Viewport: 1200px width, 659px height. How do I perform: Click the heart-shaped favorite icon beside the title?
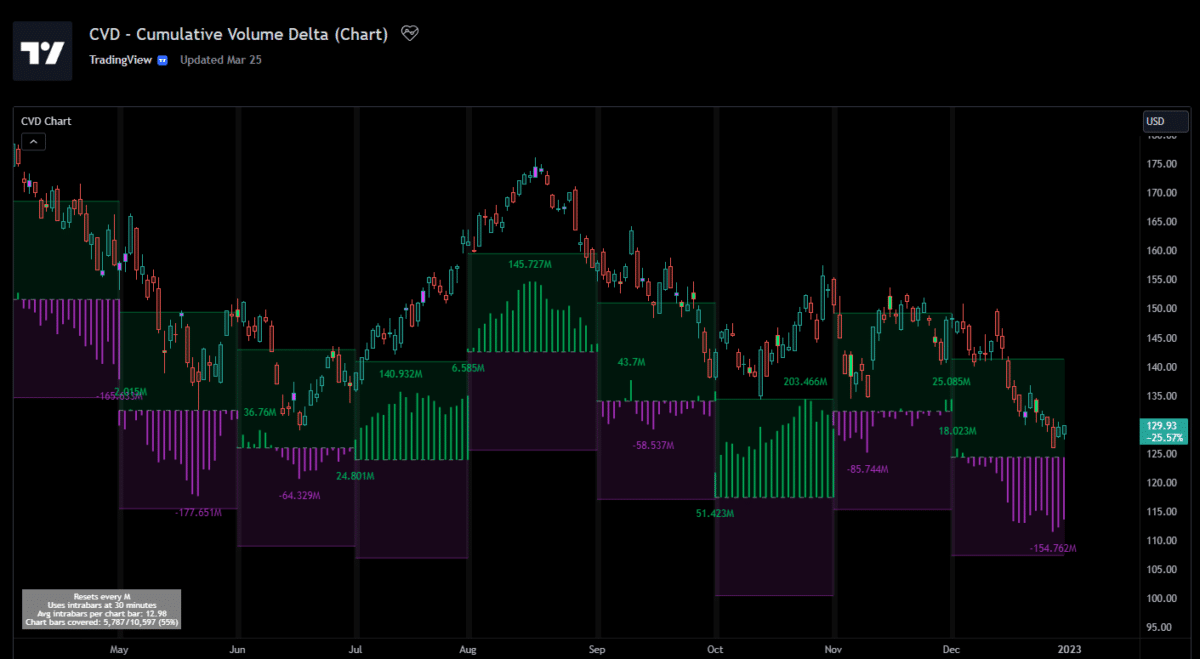[x=409, y=32]
